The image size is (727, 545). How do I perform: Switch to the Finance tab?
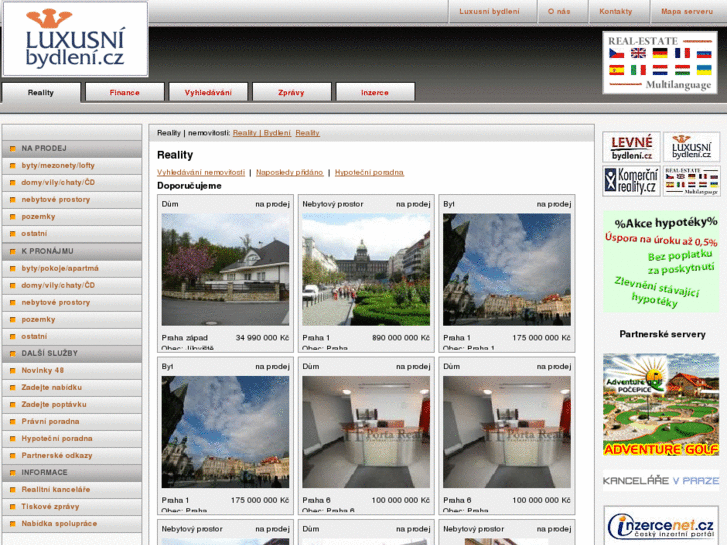coord(125,92)
